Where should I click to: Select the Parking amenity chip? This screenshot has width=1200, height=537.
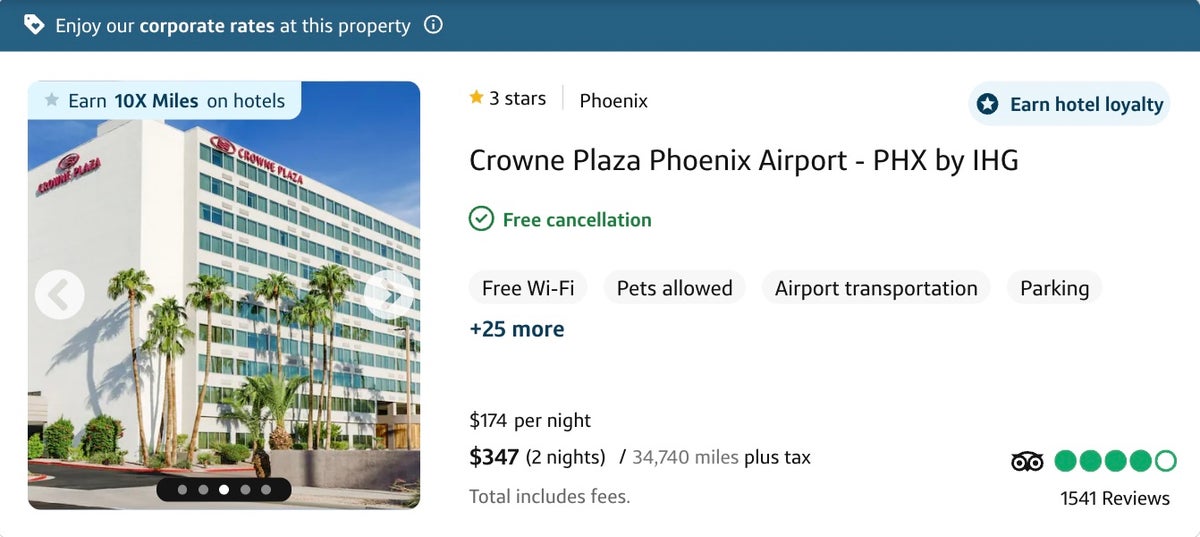pyautogui.click(x=1054, y=288)
